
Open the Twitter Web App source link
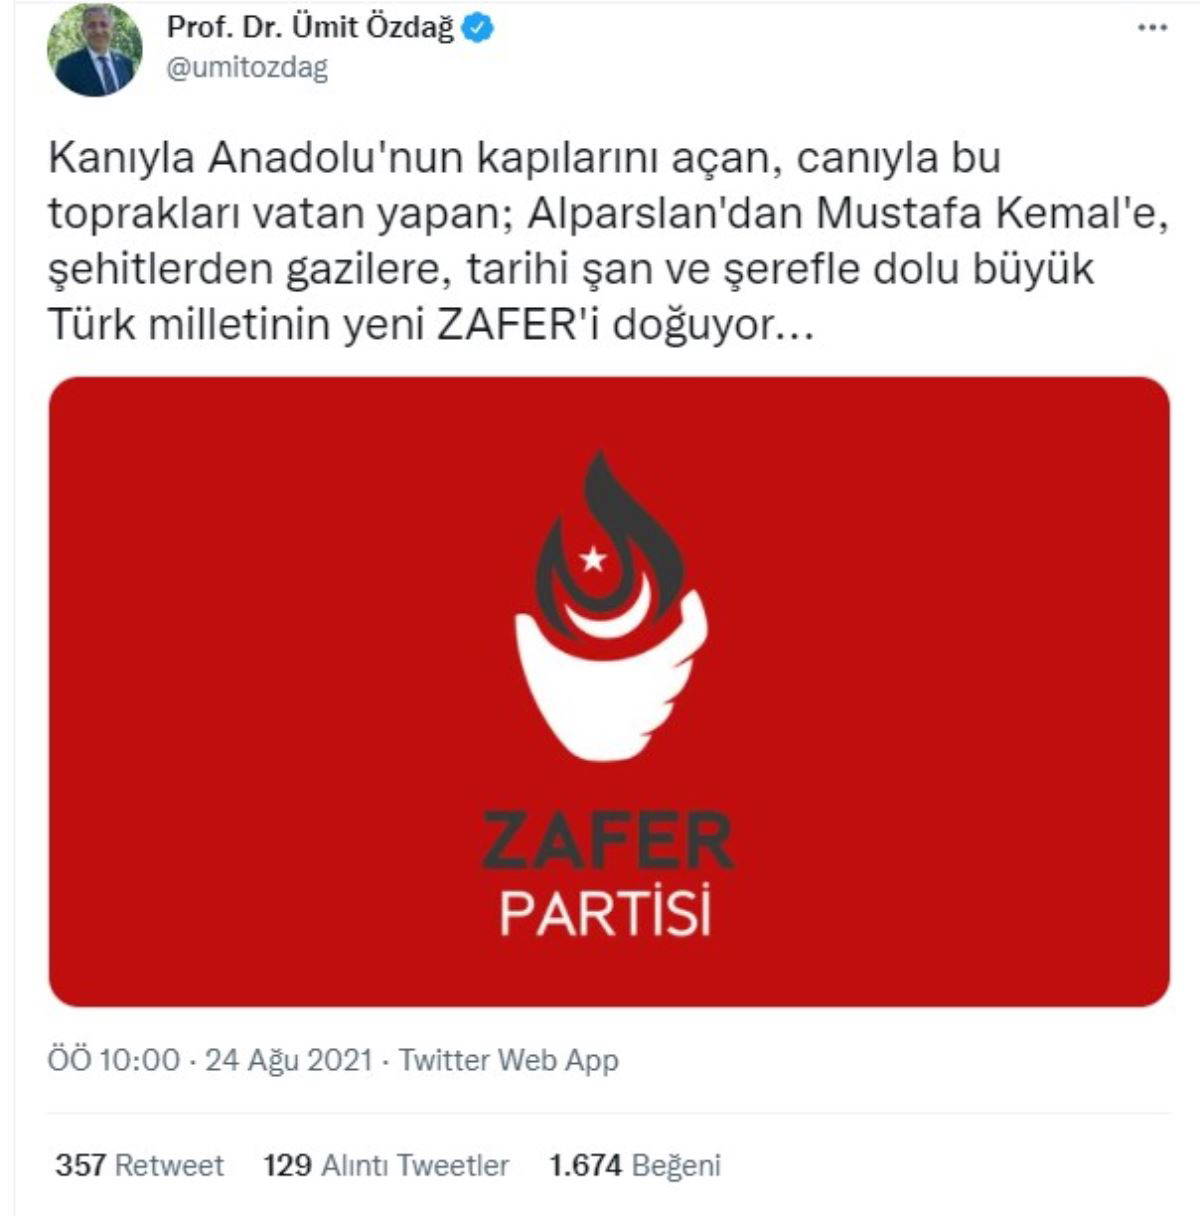[509, 1060]
